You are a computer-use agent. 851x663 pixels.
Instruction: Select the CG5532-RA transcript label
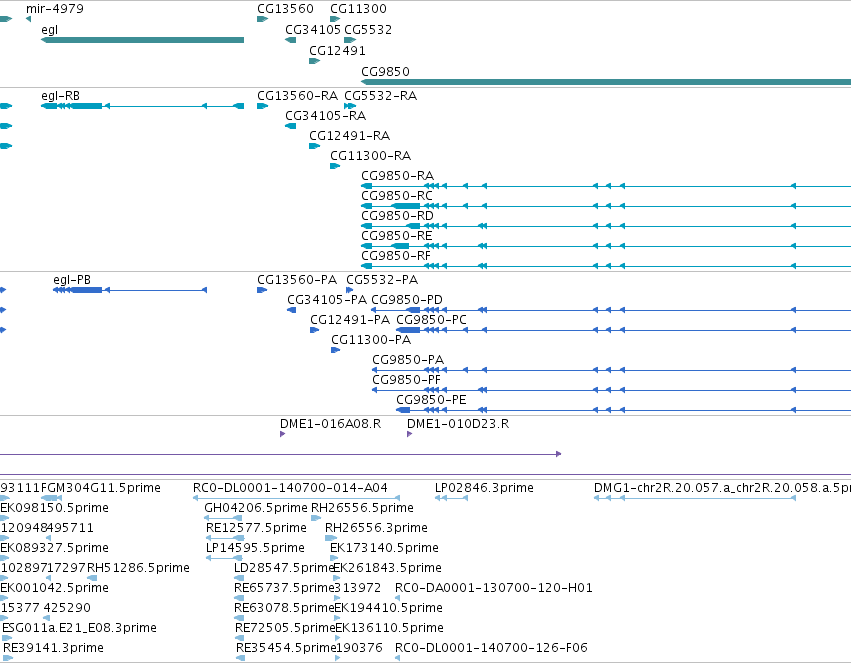(380, 96)
